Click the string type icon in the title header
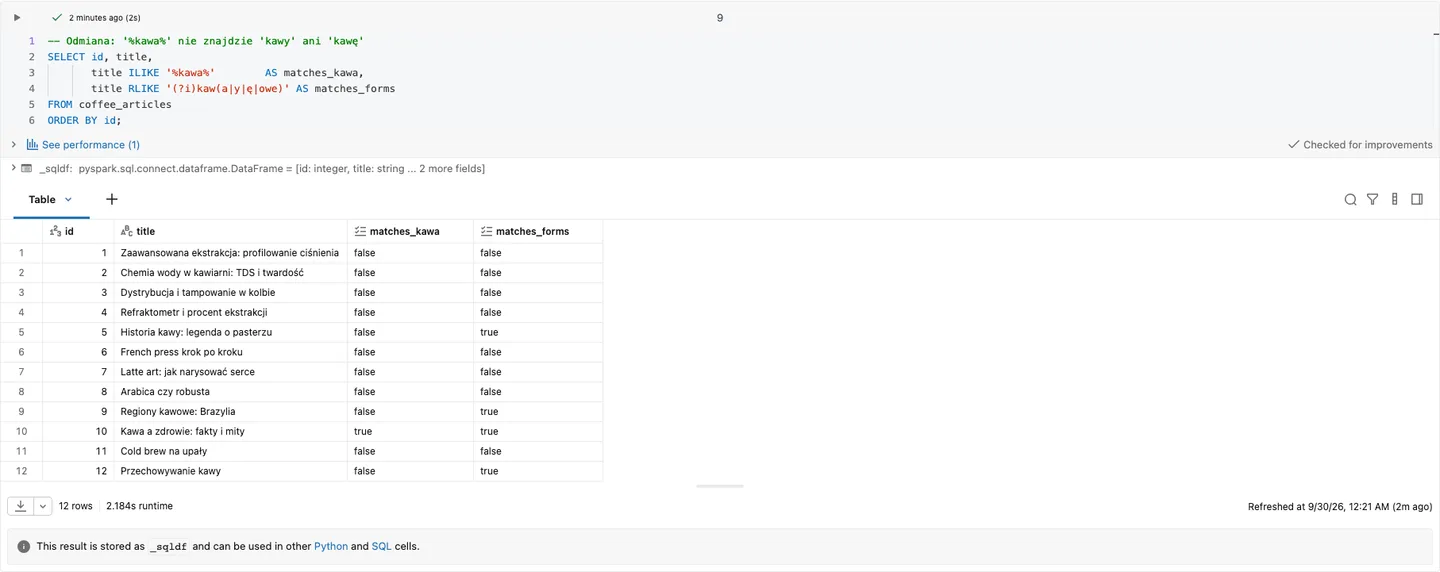Image resolution: width=1440 pixels, height=572 pixels. tap(127, 231)
